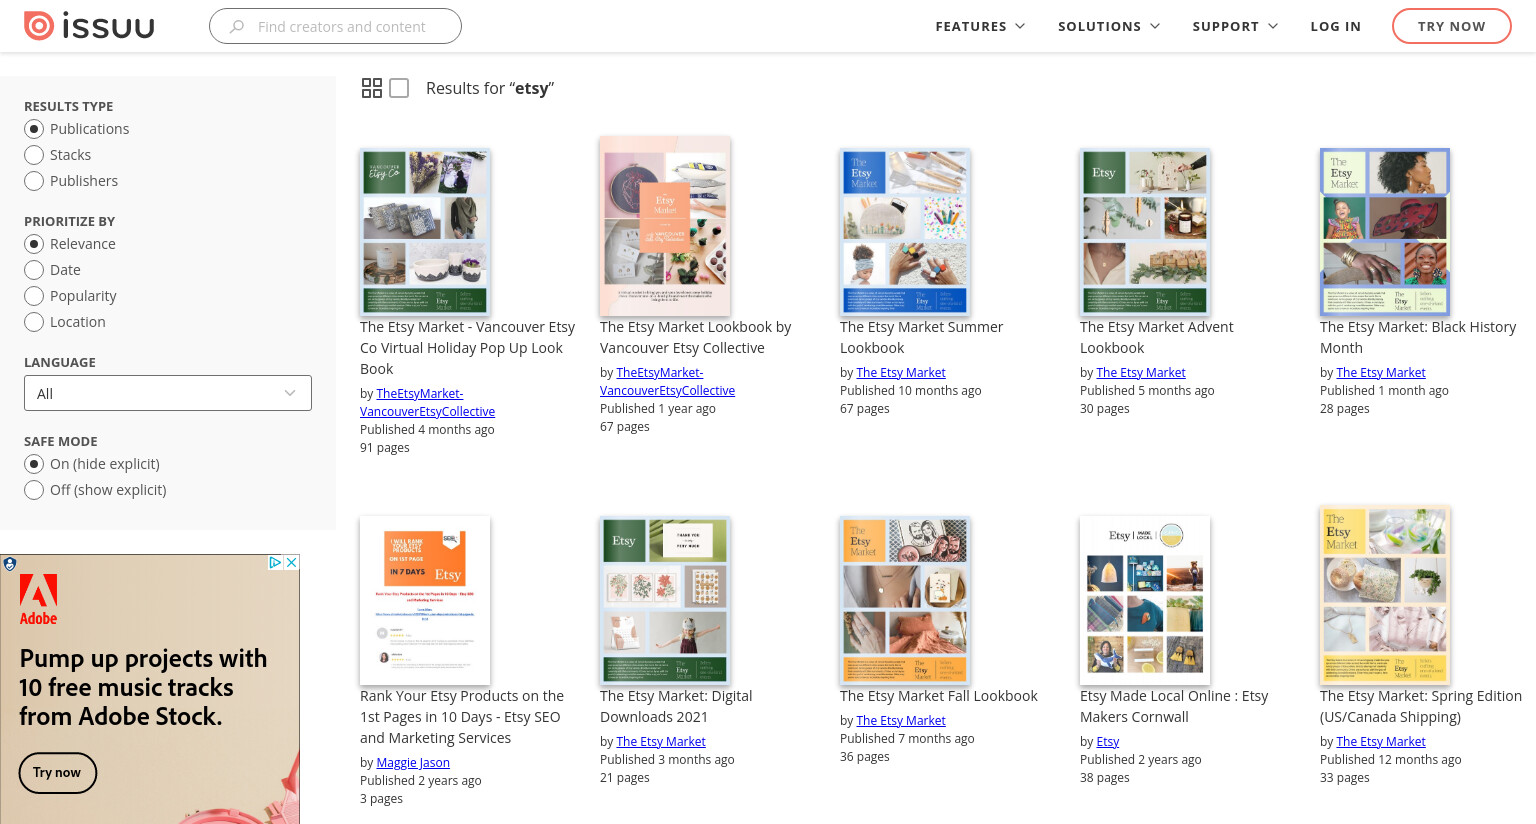The width and height of the screenshot is (1536, 824).
Task: Prioritize results by Date
Action: tap(34, 270)
